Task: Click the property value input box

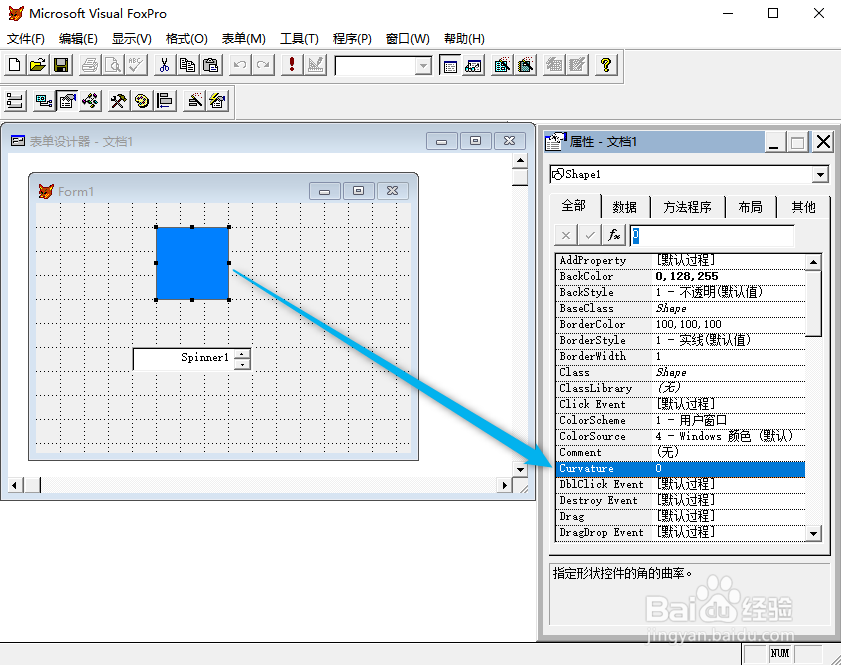Action: click(712, 235)
